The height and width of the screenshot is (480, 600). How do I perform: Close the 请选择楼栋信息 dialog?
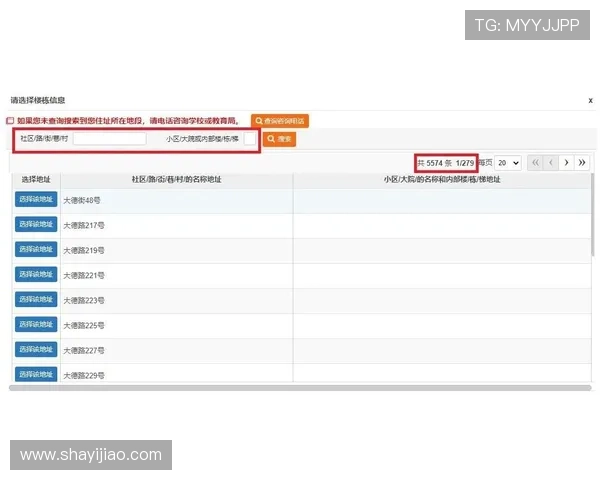click(590, 100)
